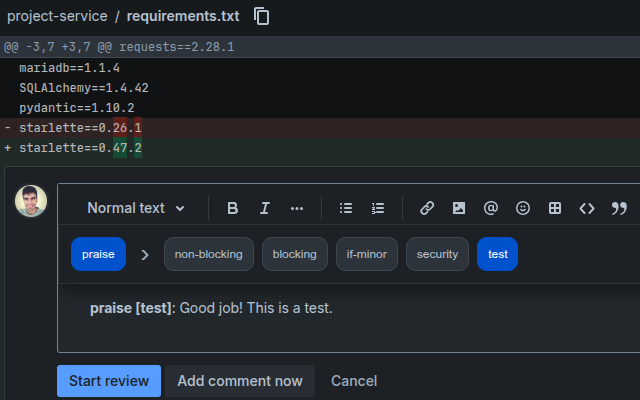The height and width of the screenshot is (400, 640).
Task: Toggle bold formatting
Action: click(233, 208)
